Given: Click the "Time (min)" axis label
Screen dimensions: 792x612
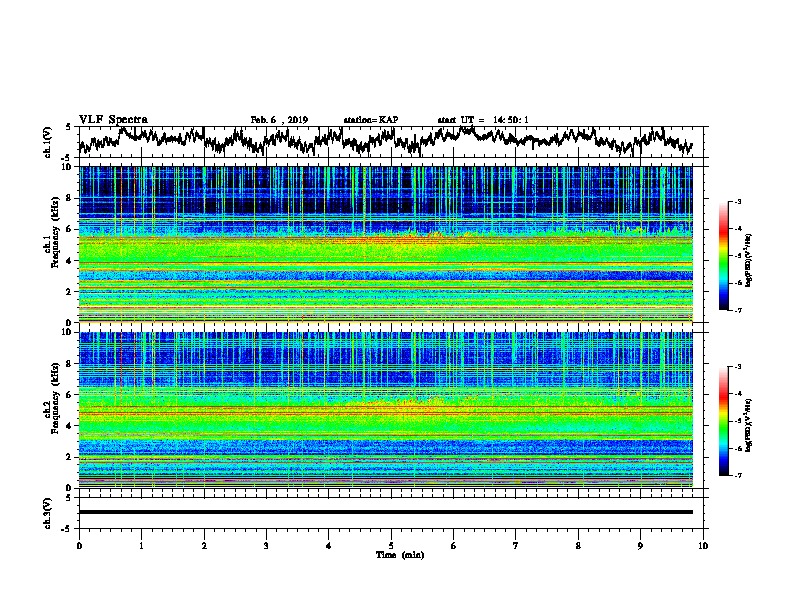Looking at the screenshot, I should [x=400, y=554].
